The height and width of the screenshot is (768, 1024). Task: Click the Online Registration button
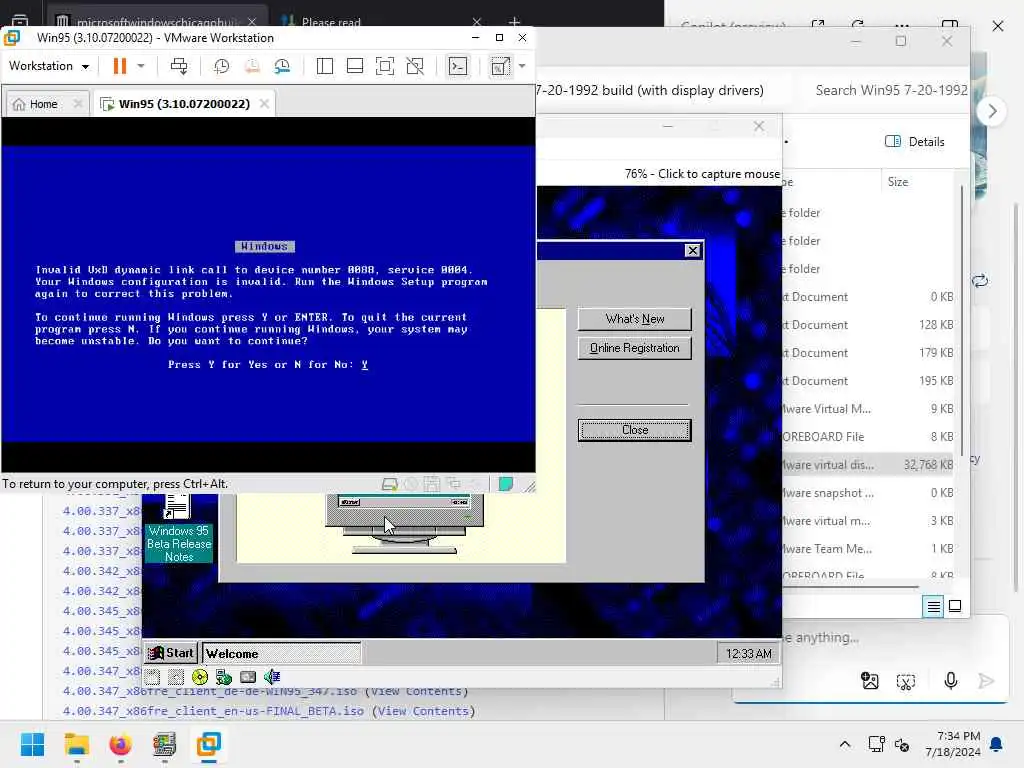pyautogui.click(x=635, y=348)
